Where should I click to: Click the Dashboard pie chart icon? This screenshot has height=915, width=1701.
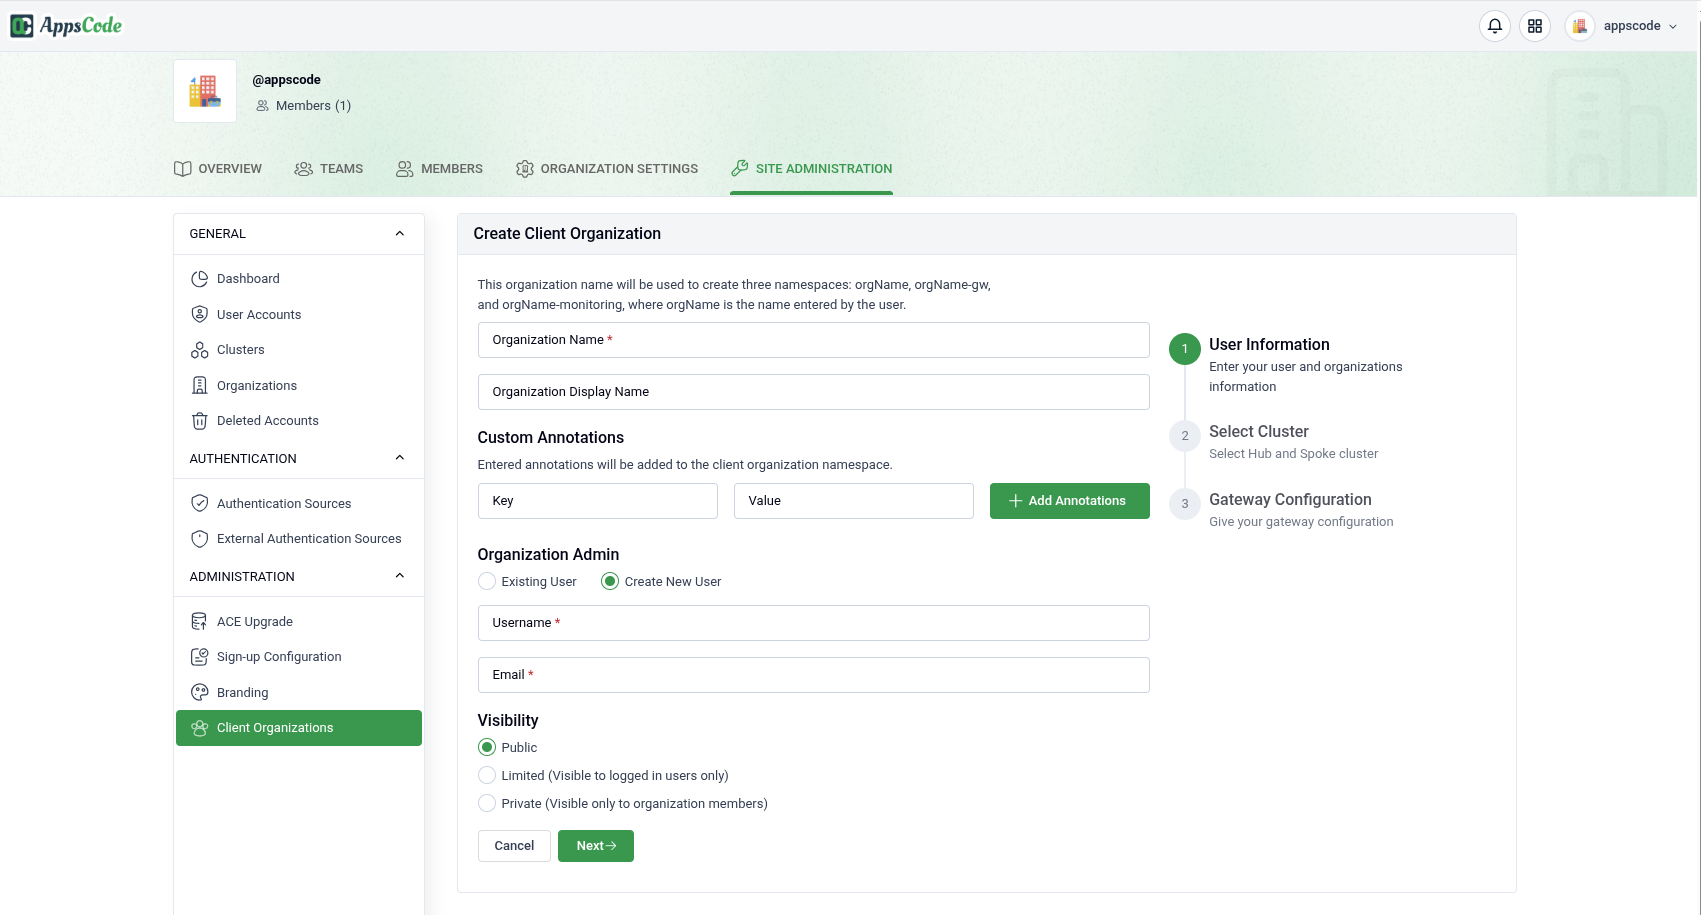[x=200, y=279]
